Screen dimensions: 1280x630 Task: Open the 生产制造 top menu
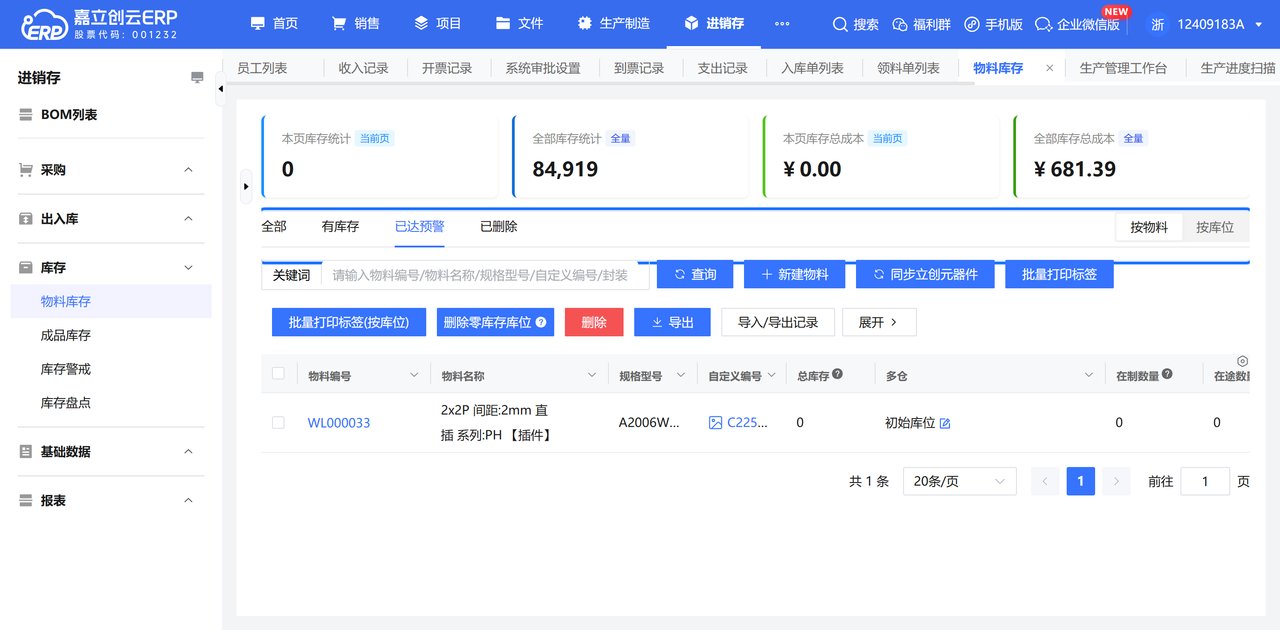(x=614, y=24)
